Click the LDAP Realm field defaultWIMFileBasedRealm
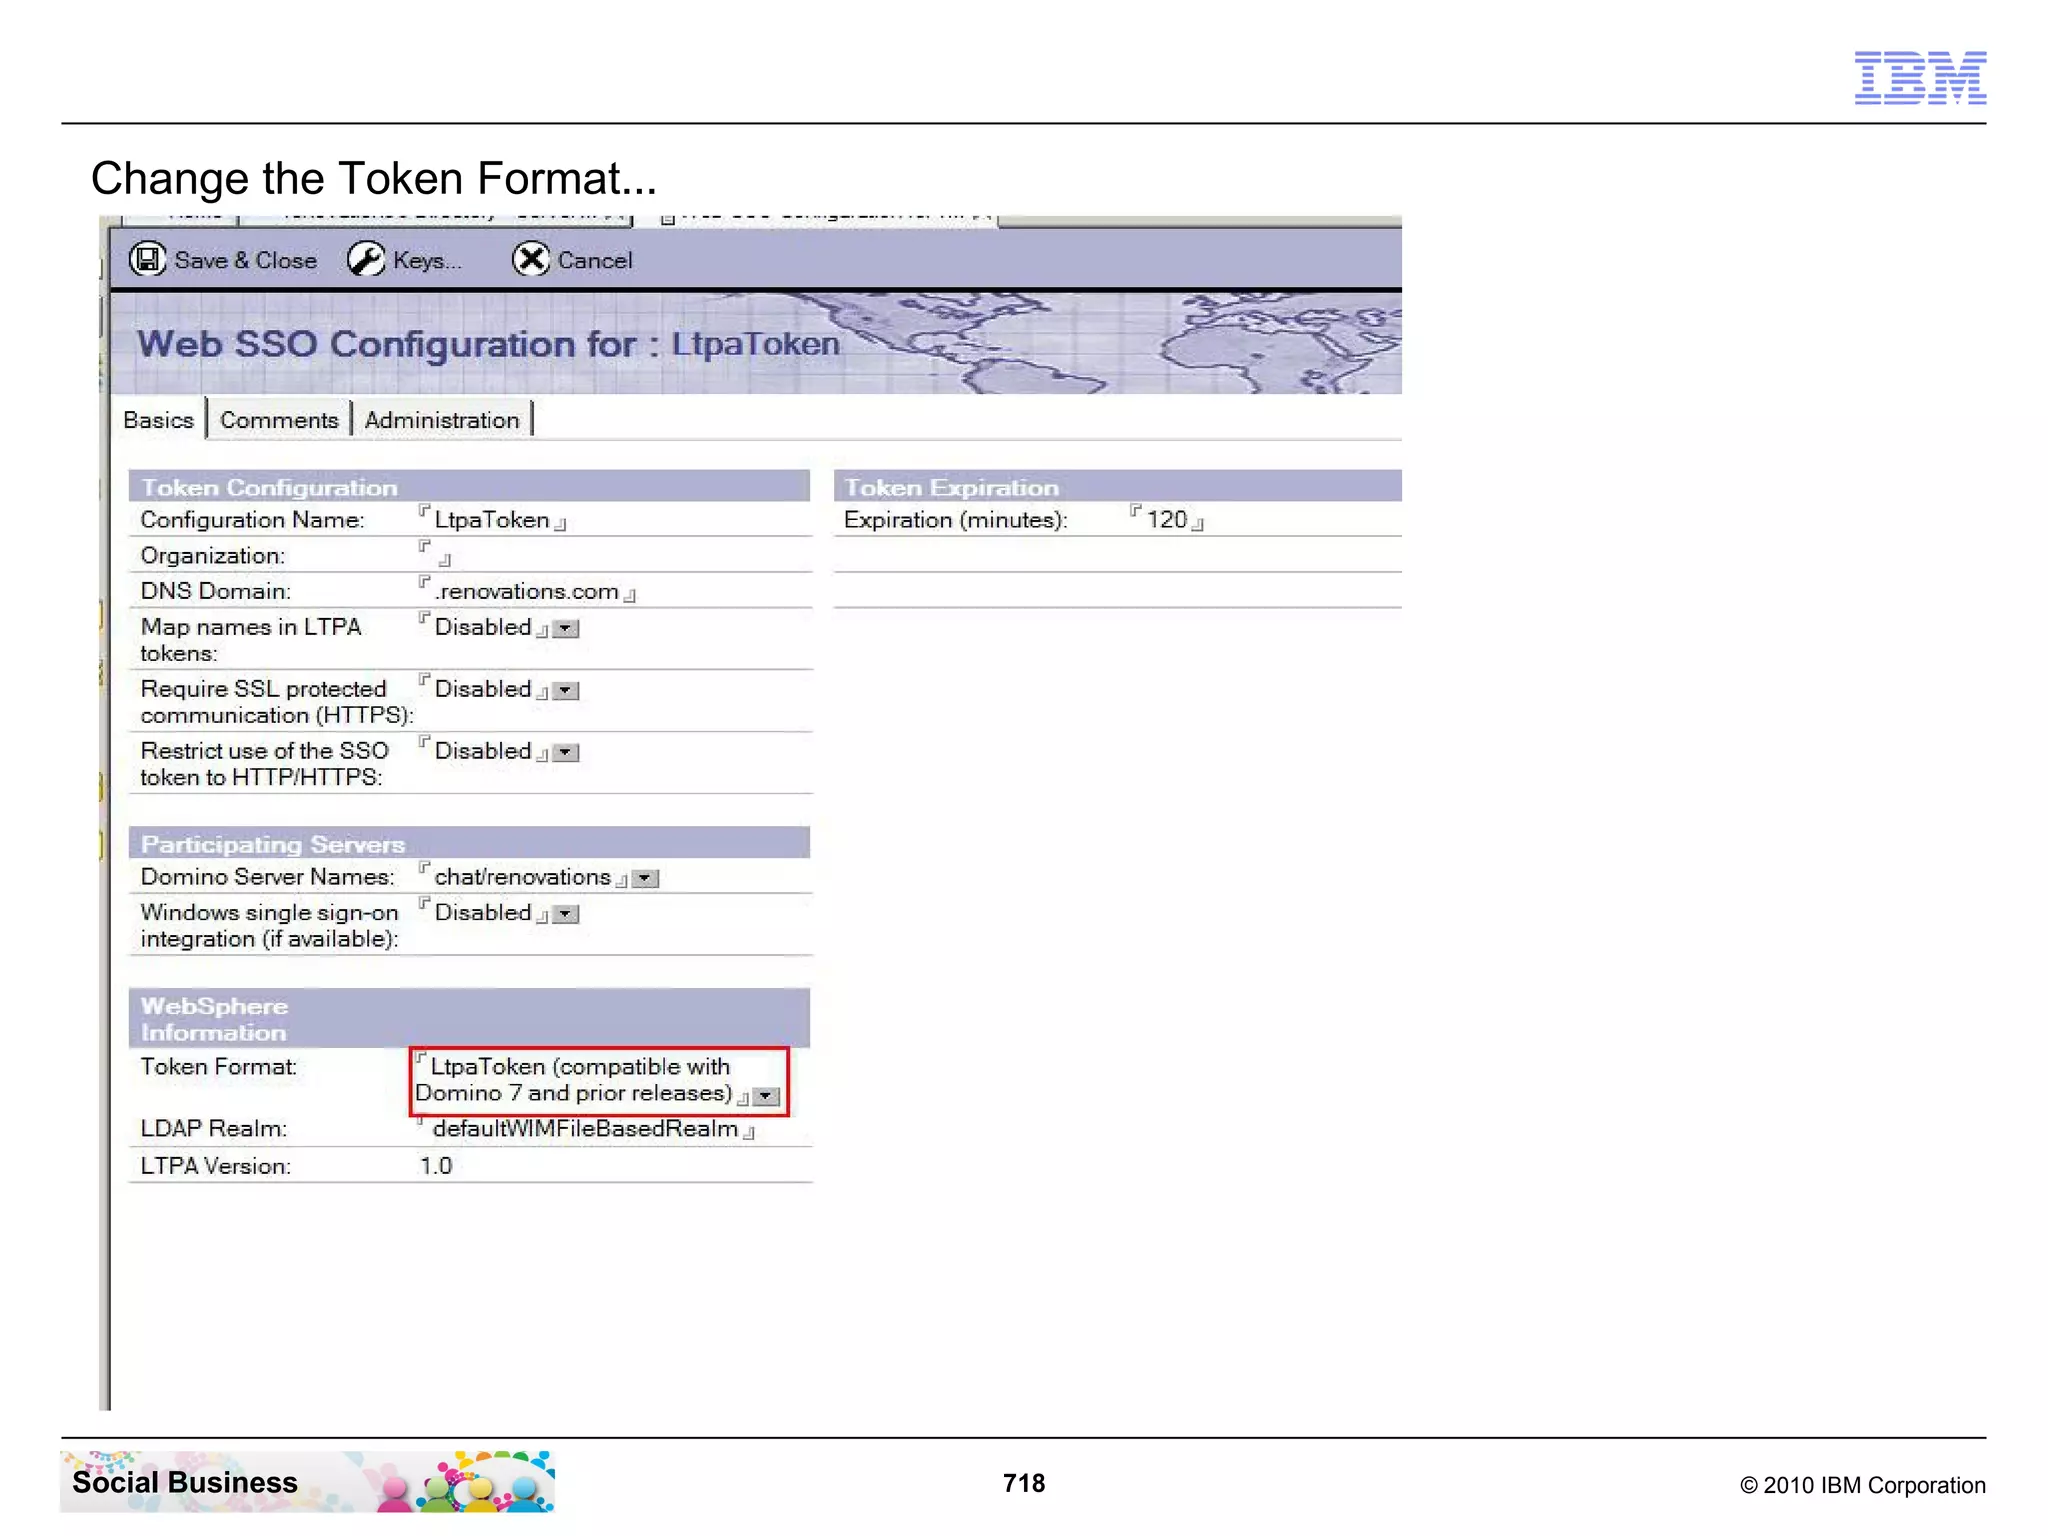The height and width of the screenshot is (1536, 2048). pyautogui.click(x=585, y=1129)
